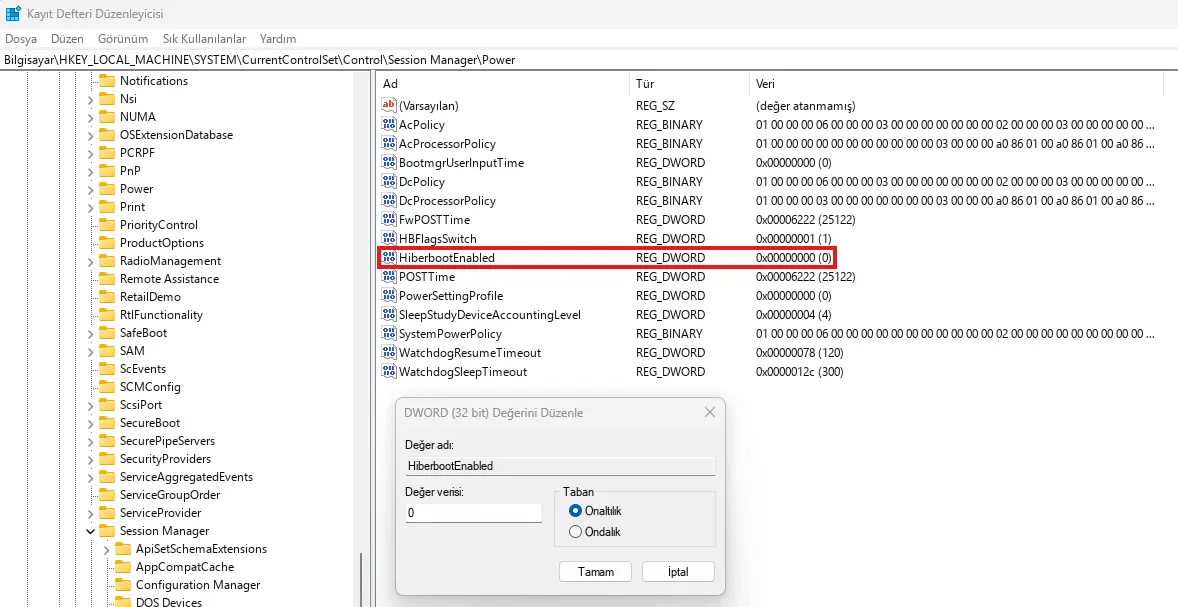Viewport: 1178px width, 607px height.
Task: Select the WatchdogResumeTimeout value icon
Action: (388, 352)
